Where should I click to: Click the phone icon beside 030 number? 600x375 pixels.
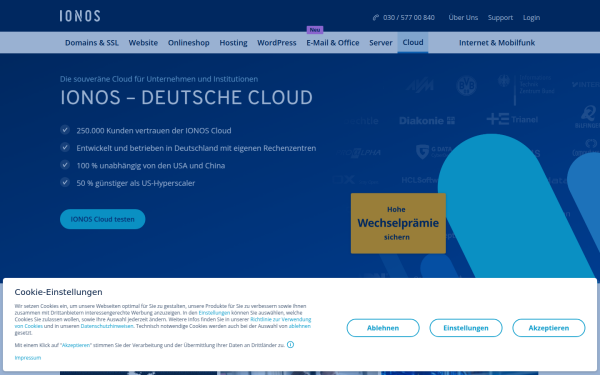coord(376,18)
